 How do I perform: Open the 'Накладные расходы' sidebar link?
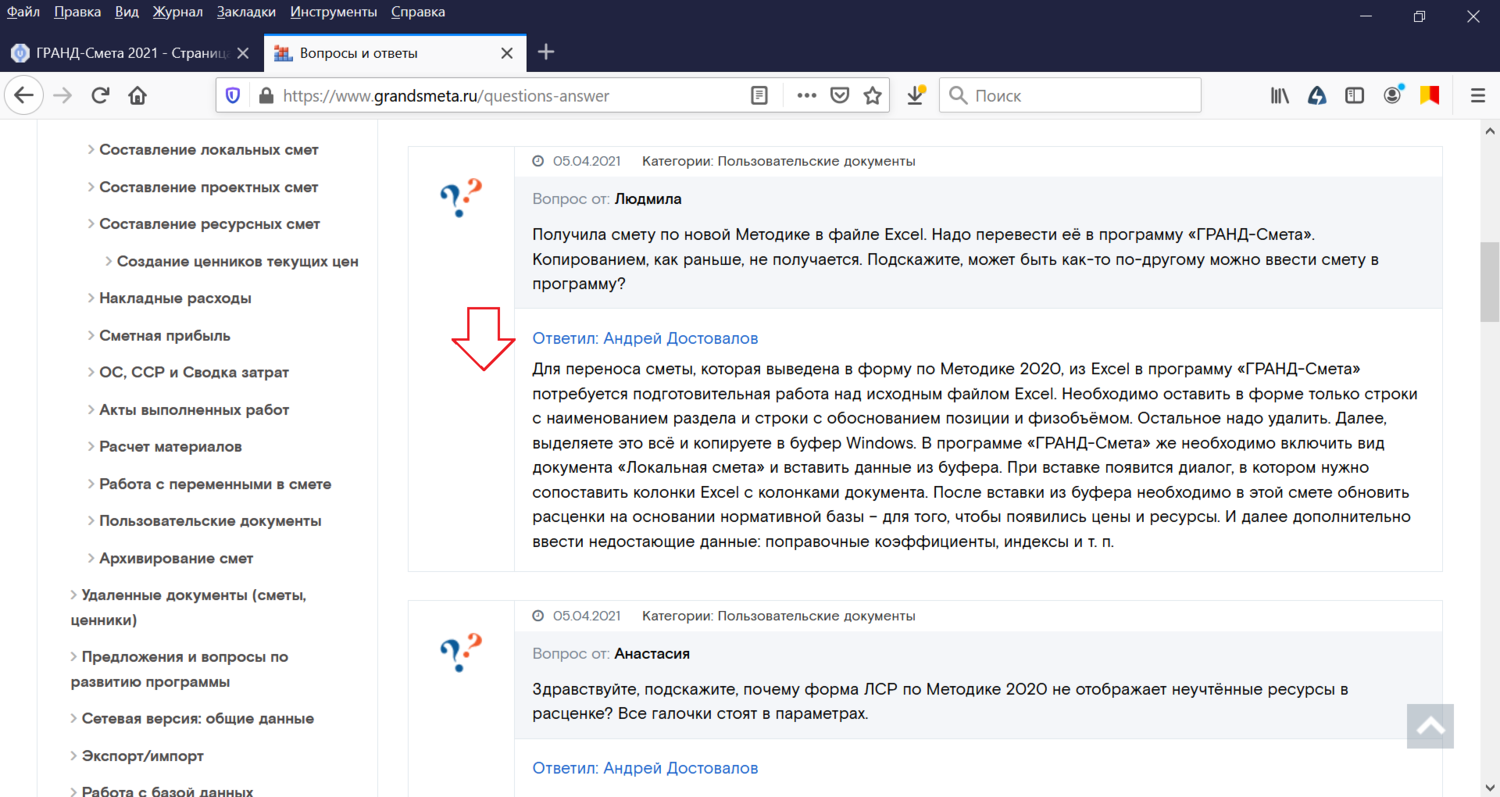175,298
